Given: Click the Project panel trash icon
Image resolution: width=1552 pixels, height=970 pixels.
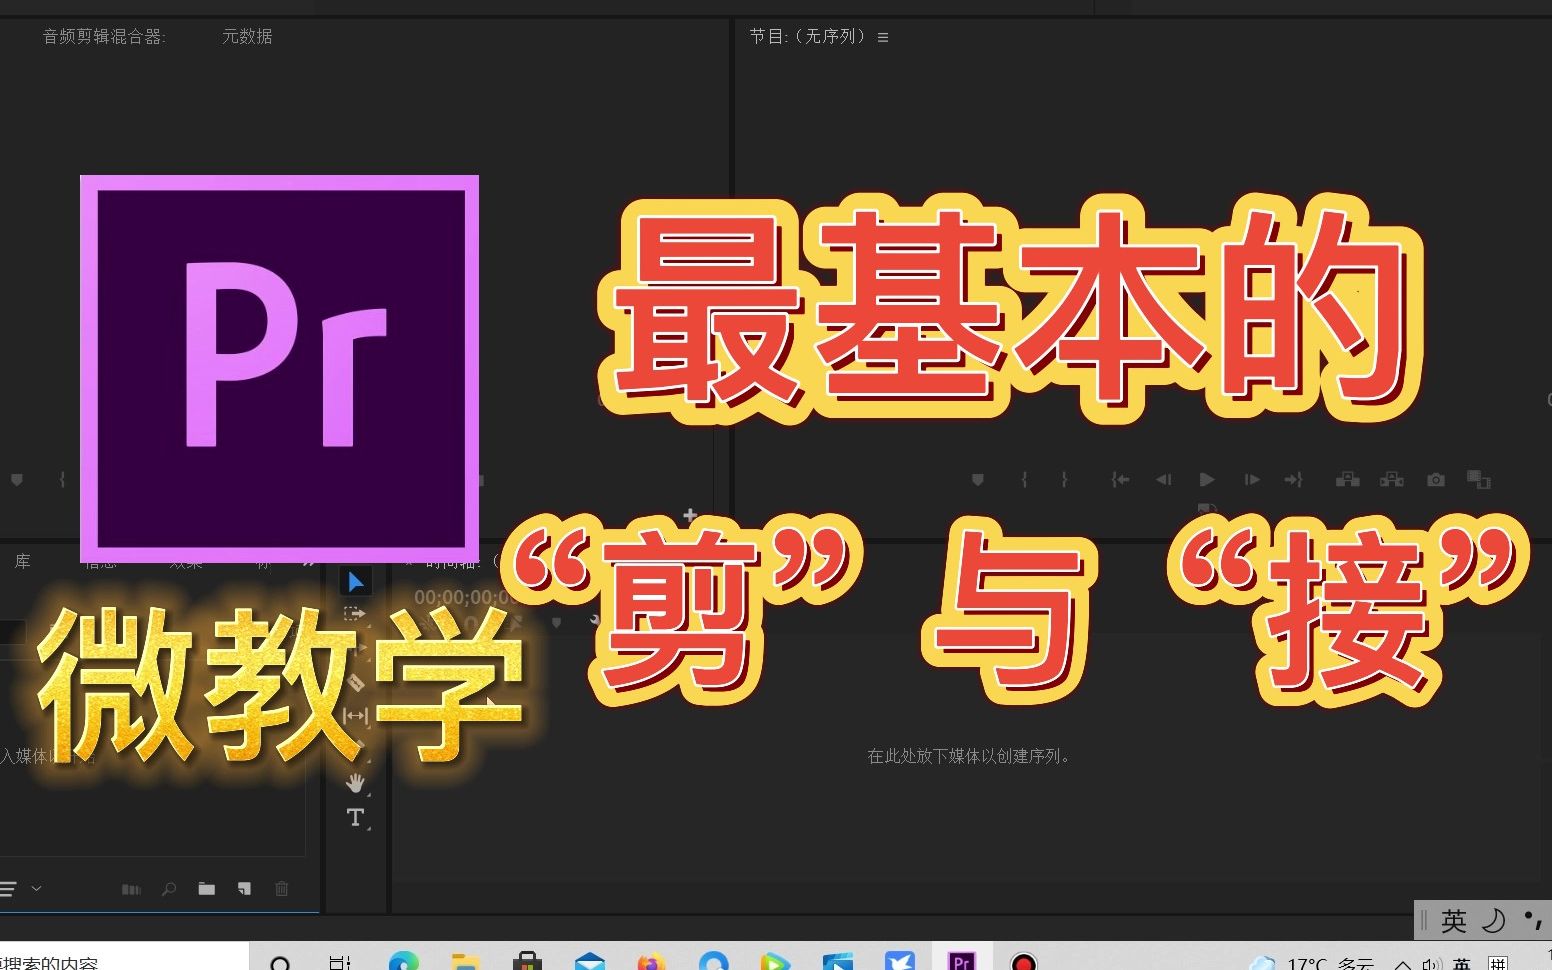Looking at the screenshot, I should [282, 888].
